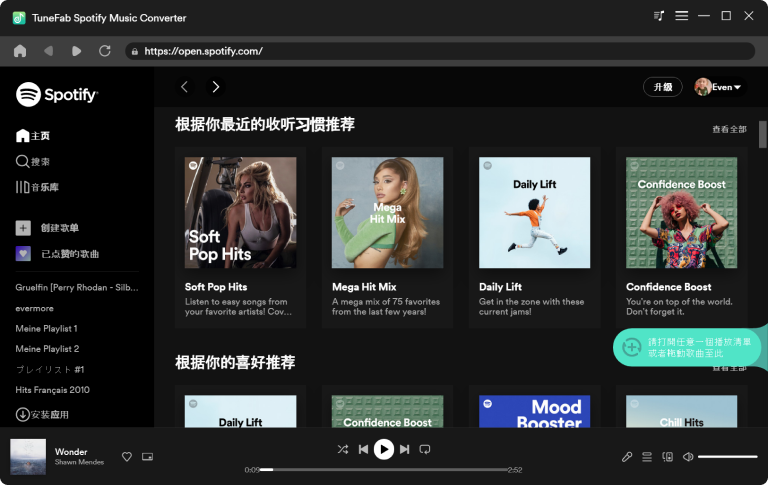Click the play button
Viewport: 768px width, 485px height.
click(384, 449)
